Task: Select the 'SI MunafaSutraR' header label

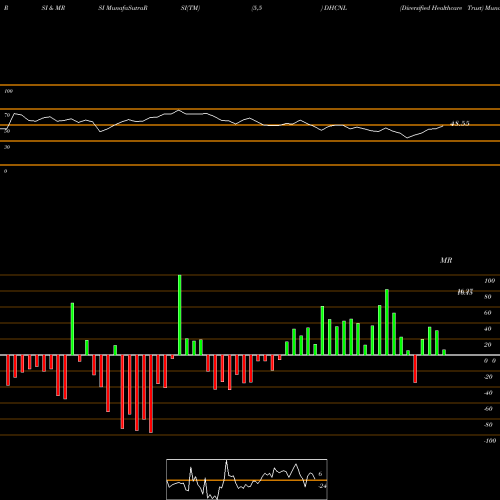Action: [123, 8]
